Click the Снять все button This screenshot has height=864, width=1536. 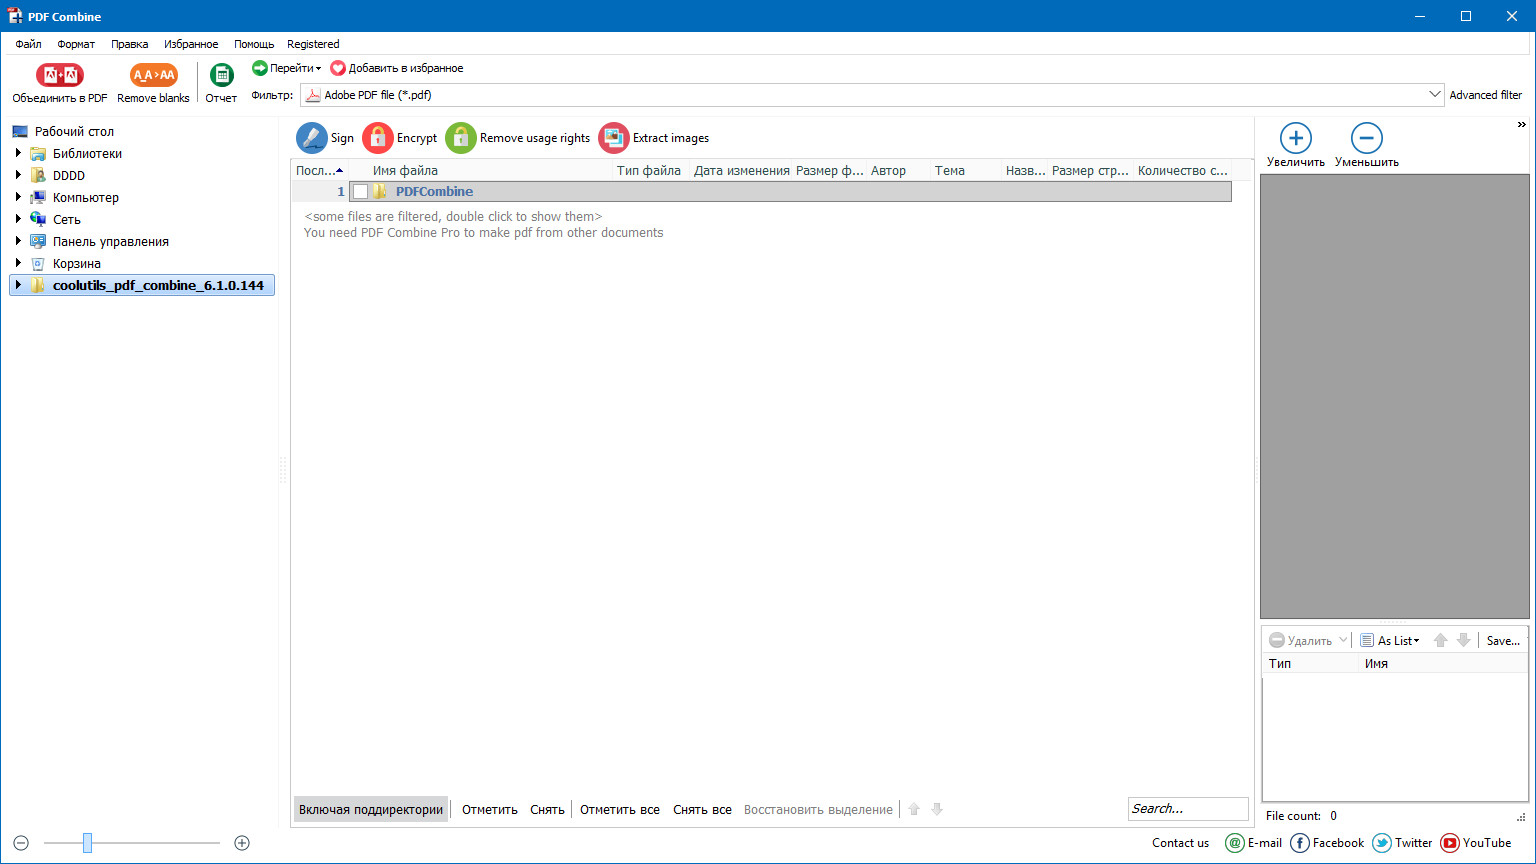702,809
